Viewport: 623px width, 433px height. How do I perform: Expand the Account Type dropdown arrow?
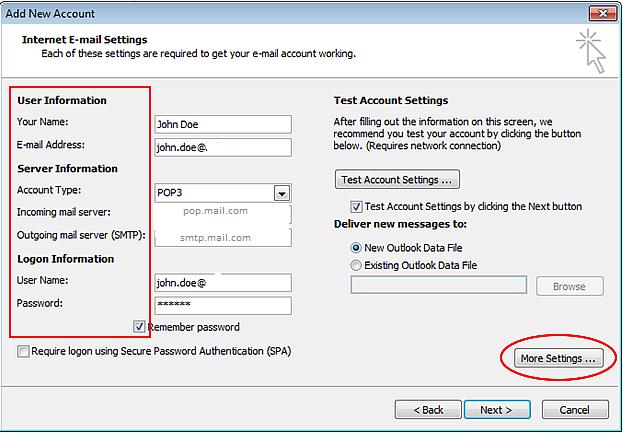coord(282,193)
